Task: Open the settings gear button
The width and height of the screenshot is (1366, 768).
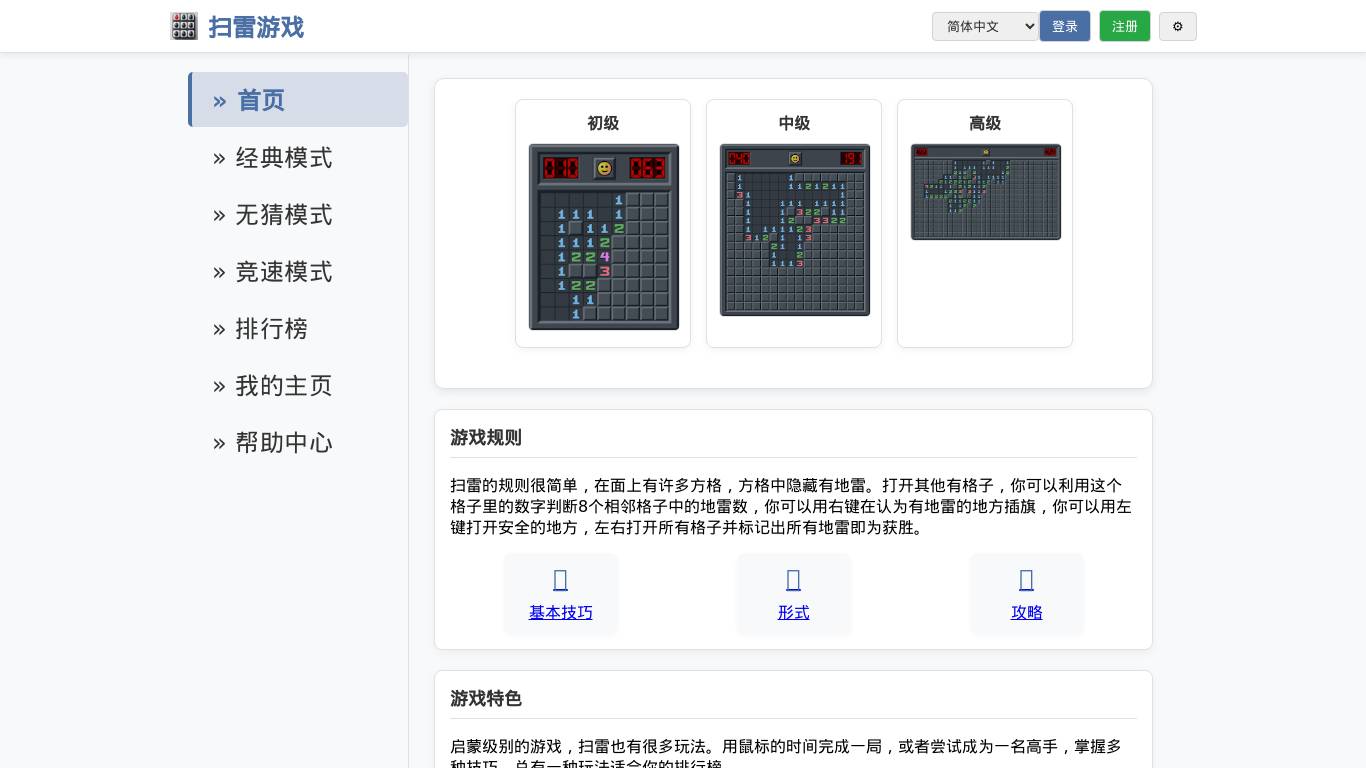Action: [1177, 26]
